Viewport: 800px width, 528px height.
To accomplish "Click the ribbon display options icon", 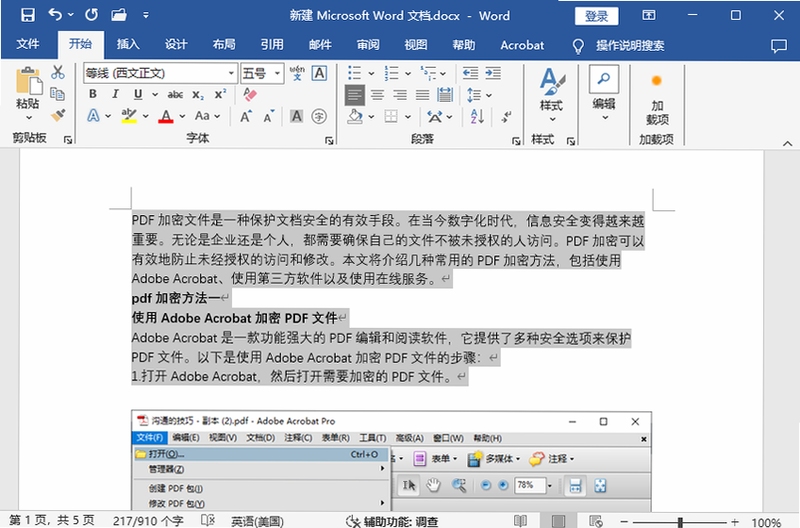I will pyautogui.click(x=649, y=15).
